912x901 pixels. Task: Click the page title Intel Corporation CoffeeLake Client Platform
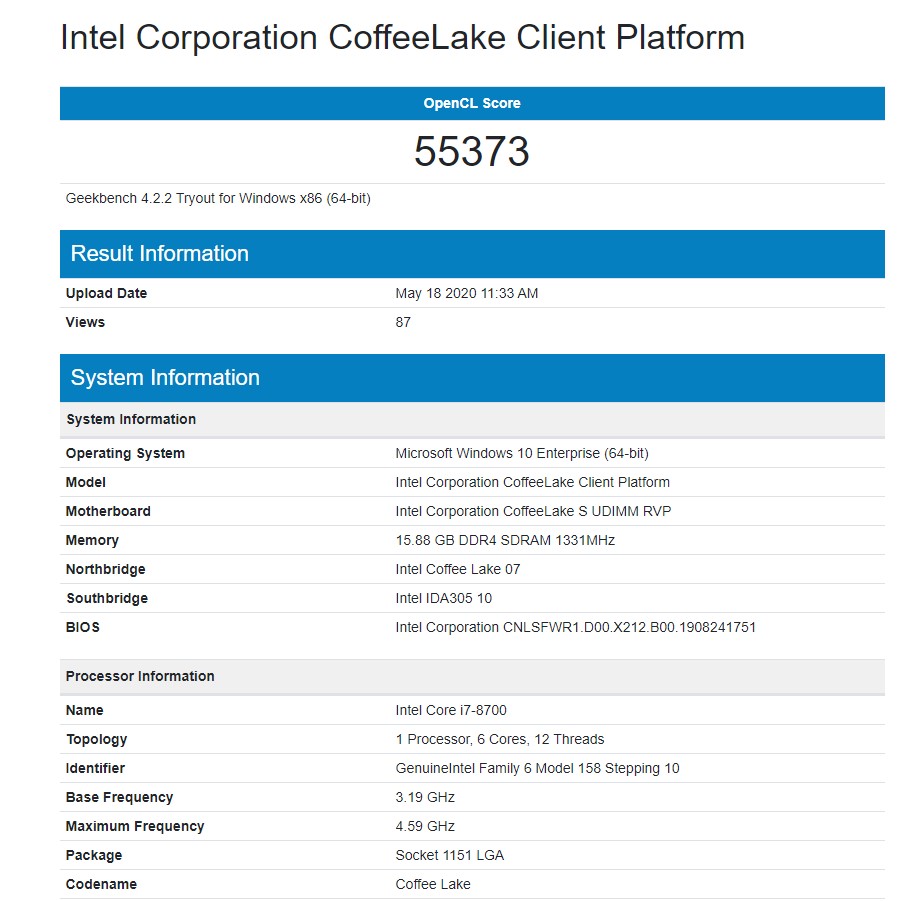(402, 38)
